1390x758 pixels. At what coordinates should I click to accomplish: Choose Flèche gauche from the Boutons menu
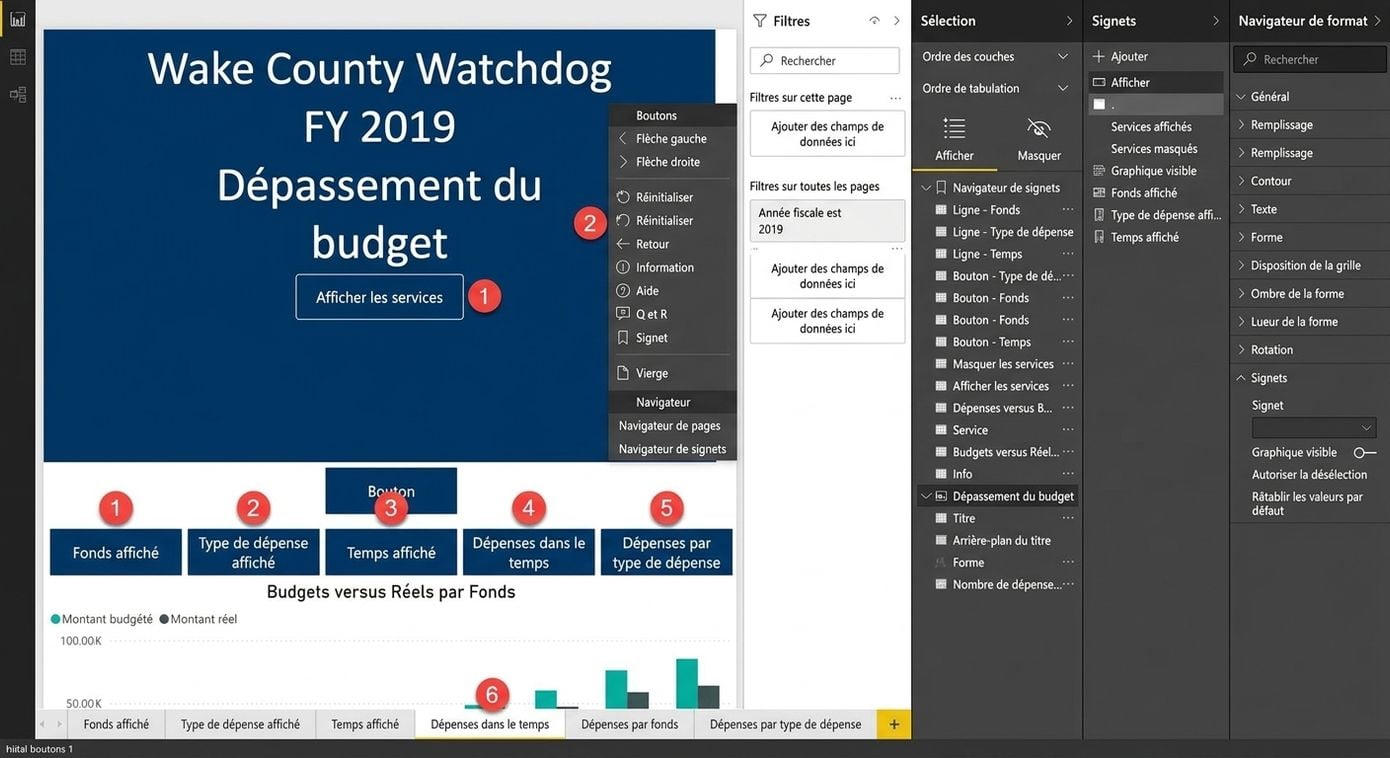click(672, 139)
